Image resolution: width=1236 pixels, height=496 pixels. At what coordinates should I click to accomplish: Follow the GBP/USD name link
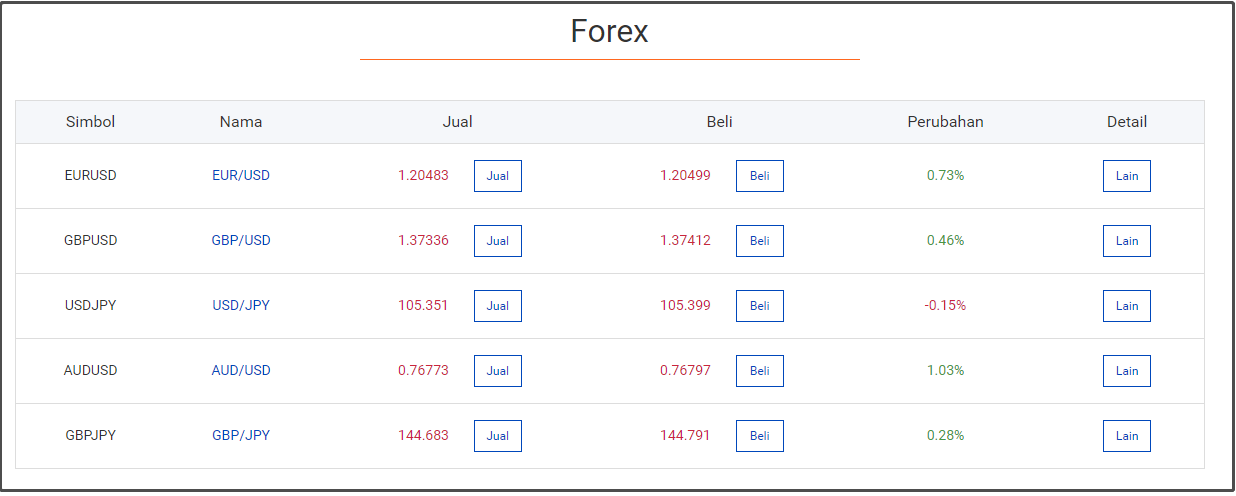tap(241, 240)
